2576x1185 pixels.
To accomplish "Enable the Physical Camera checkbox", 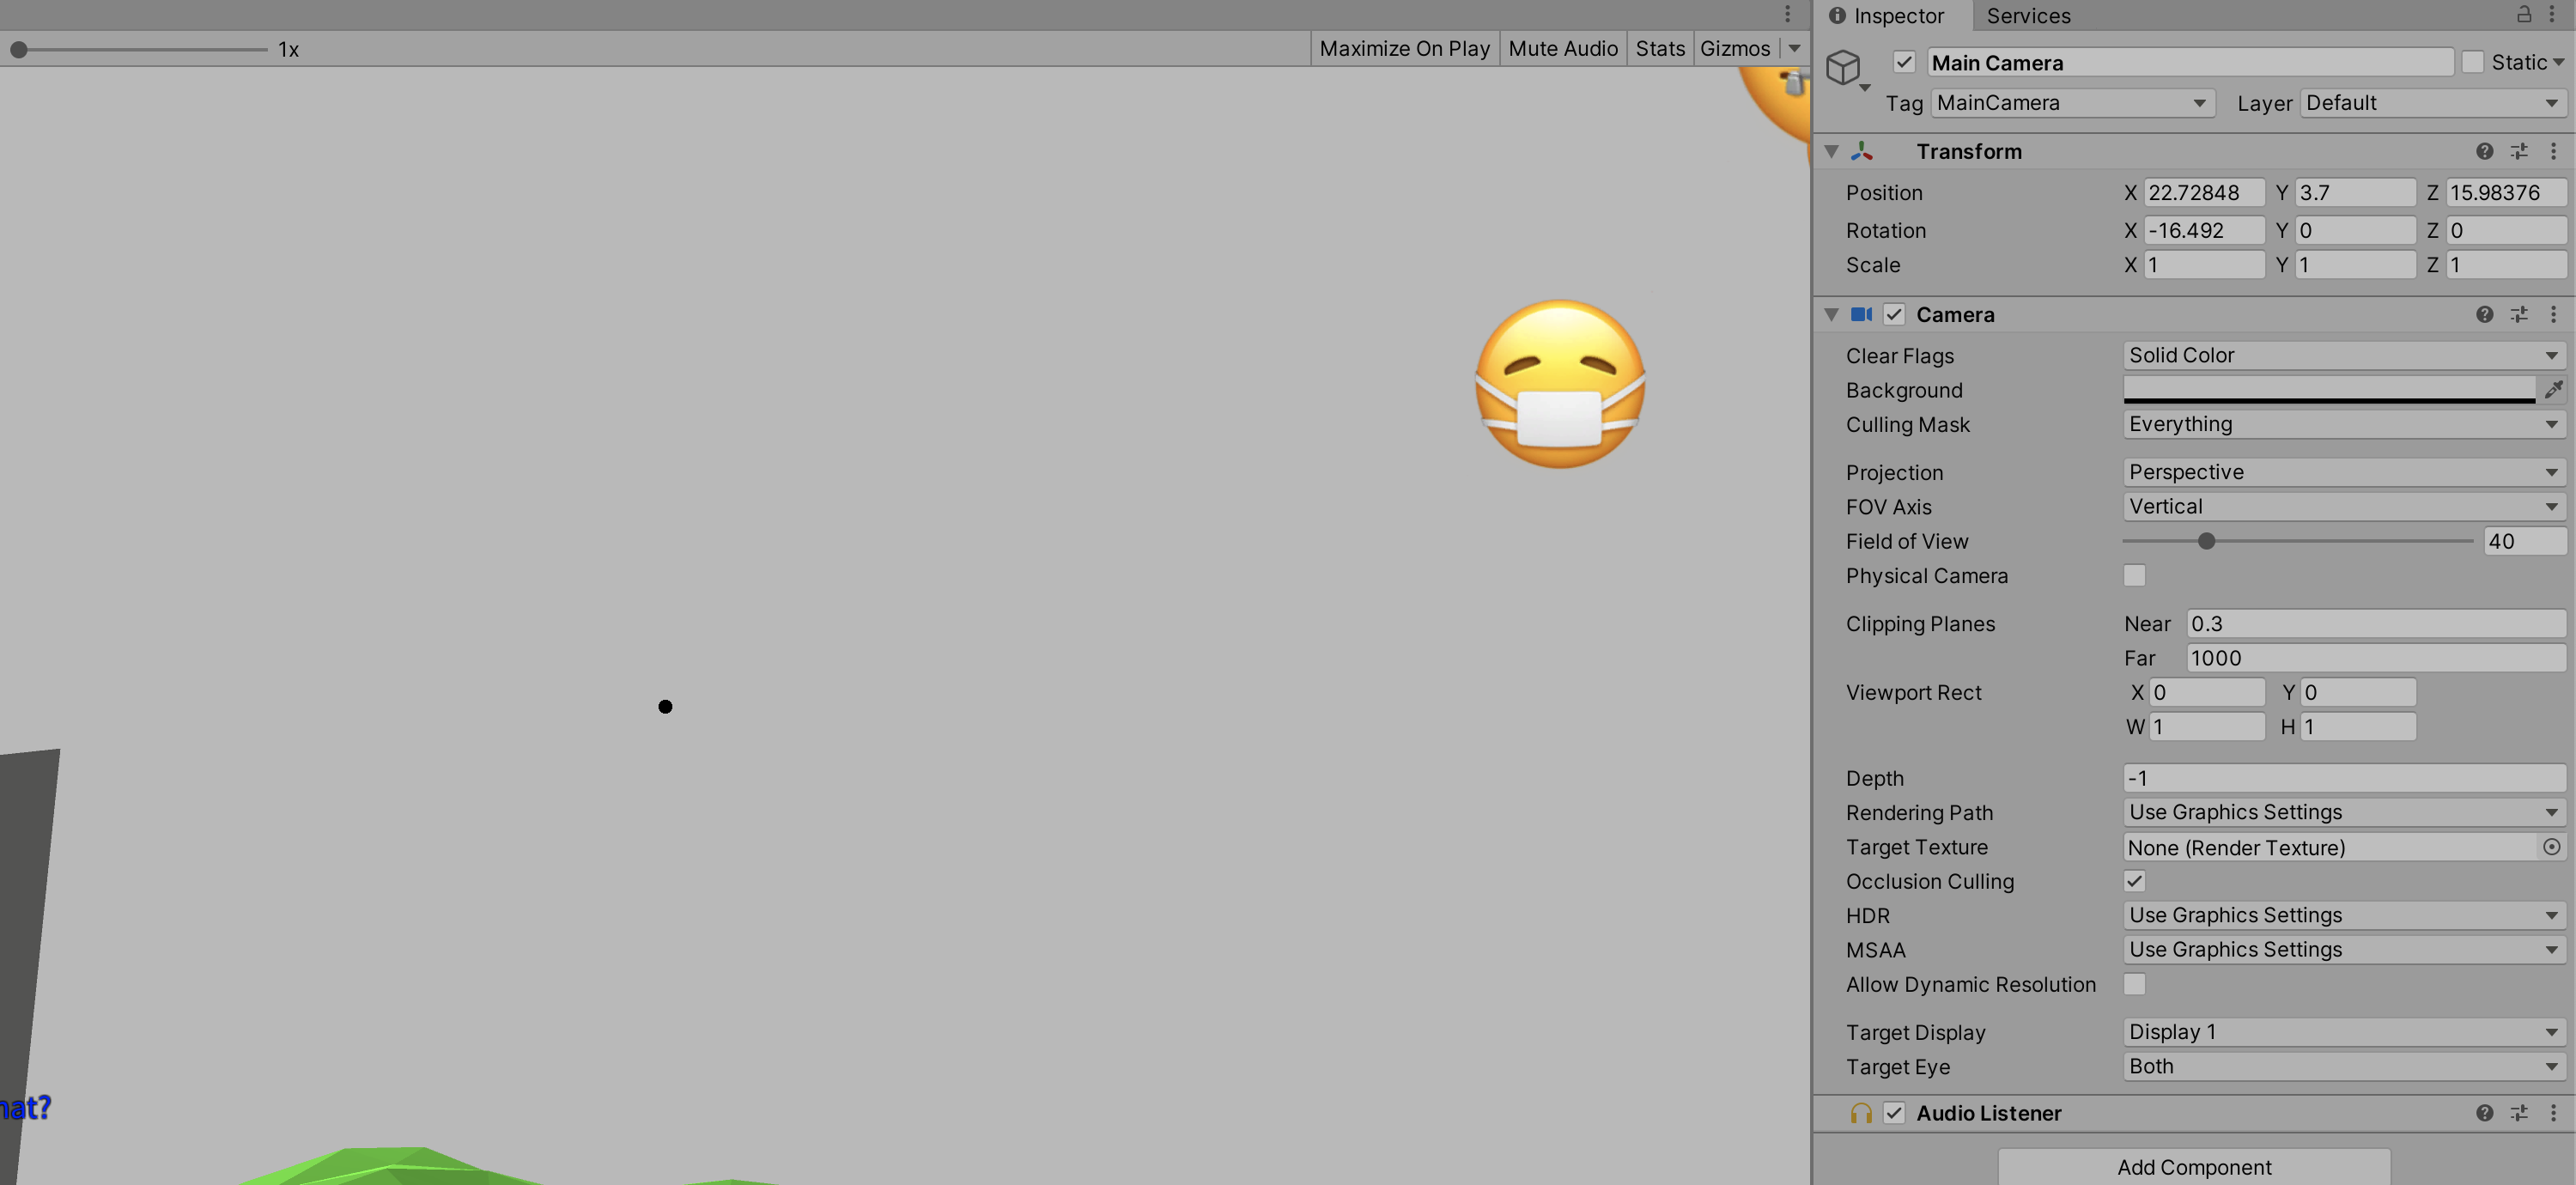I will pos(2134,575).
